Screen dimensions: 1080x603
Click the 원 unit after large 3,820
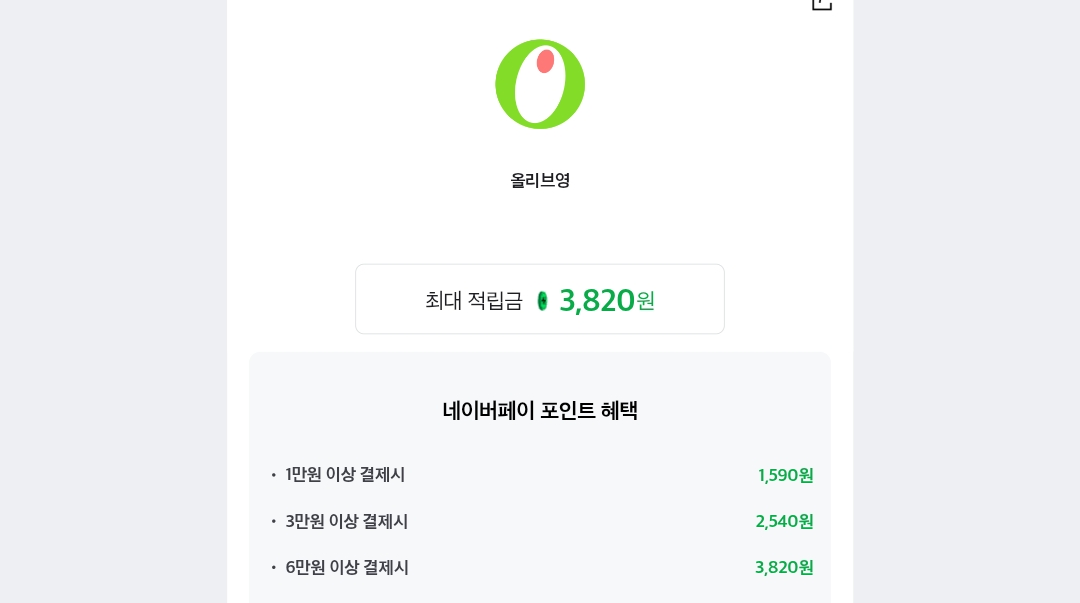click(x=646, y=300)
